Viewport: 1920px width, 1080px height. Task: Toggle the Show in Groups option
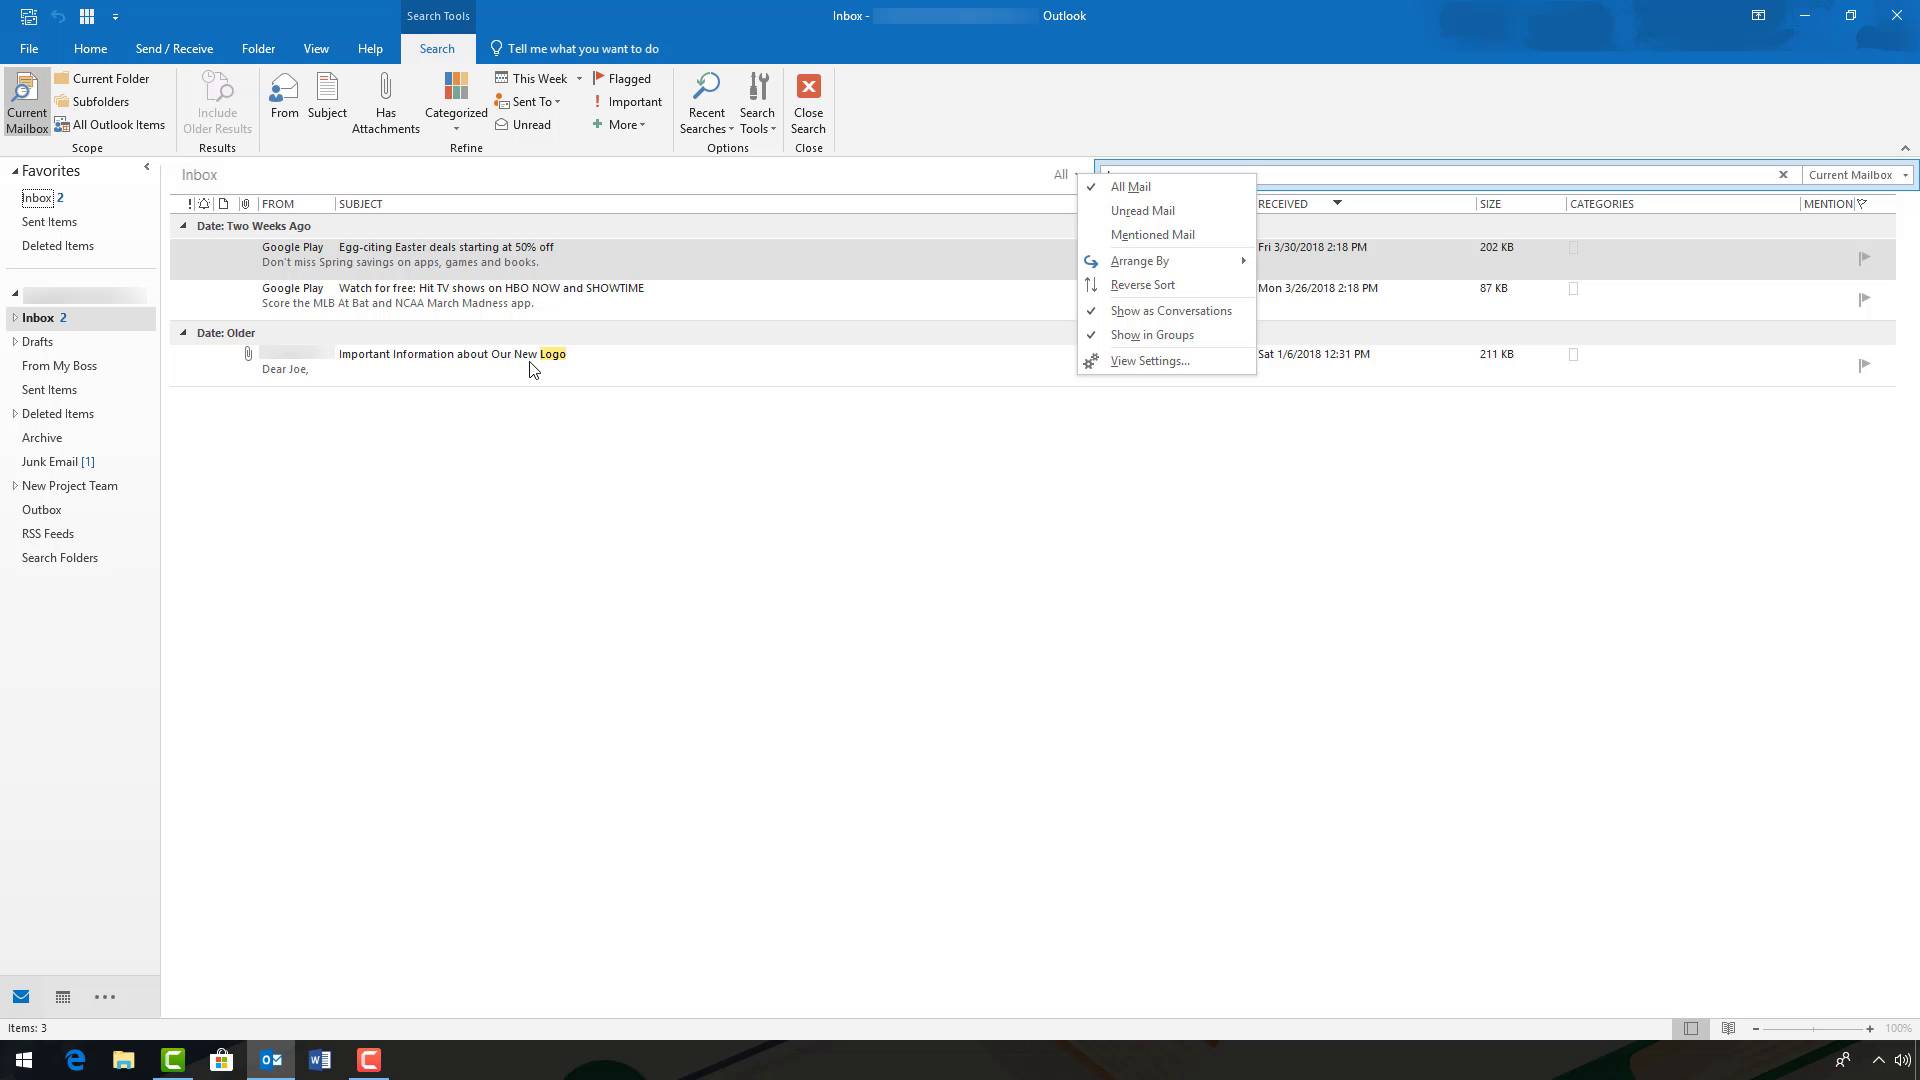pyautogui.click(x=1151, y=335)
